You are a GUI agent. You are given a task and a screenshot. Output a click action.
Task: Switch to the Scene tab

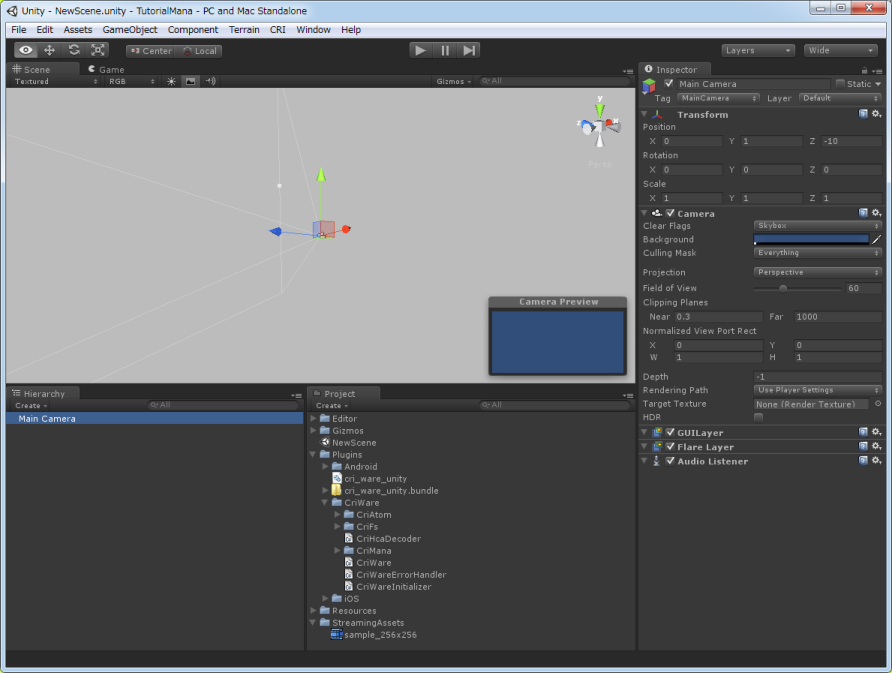[38, 69]
